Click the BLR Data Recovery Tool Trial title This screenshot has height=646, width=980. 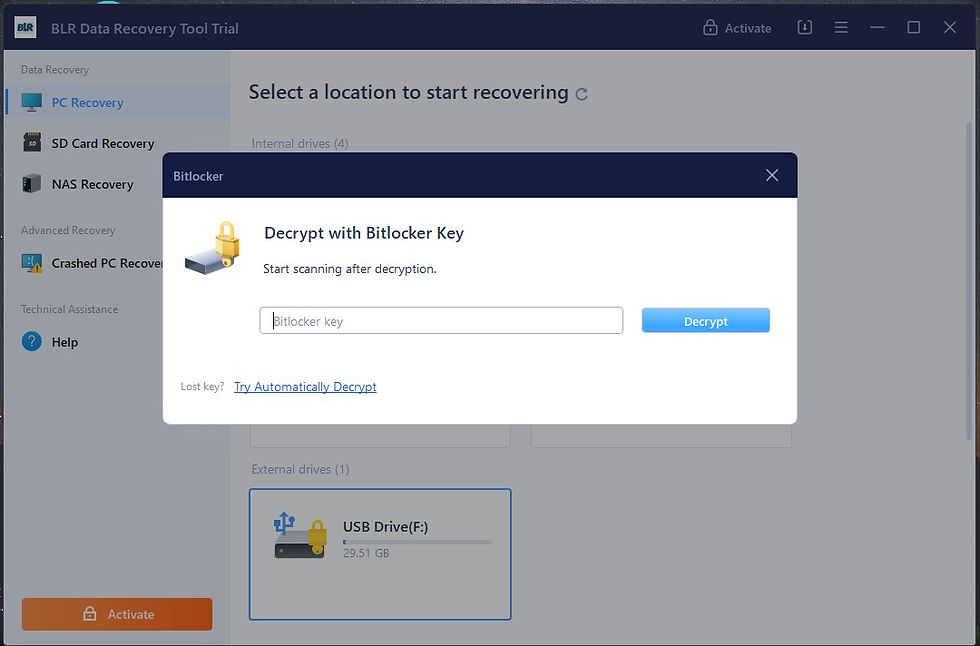(x=145, y=29)
